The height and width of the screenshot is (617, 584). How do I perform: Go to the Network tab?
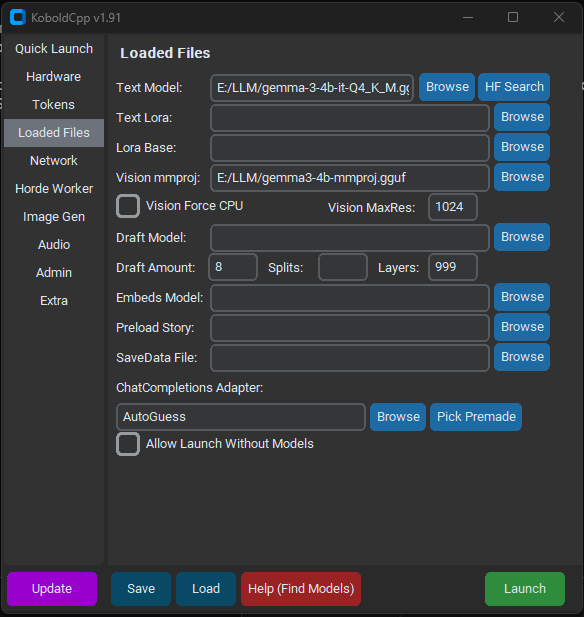pyautogui.click(x=54, y=161)
